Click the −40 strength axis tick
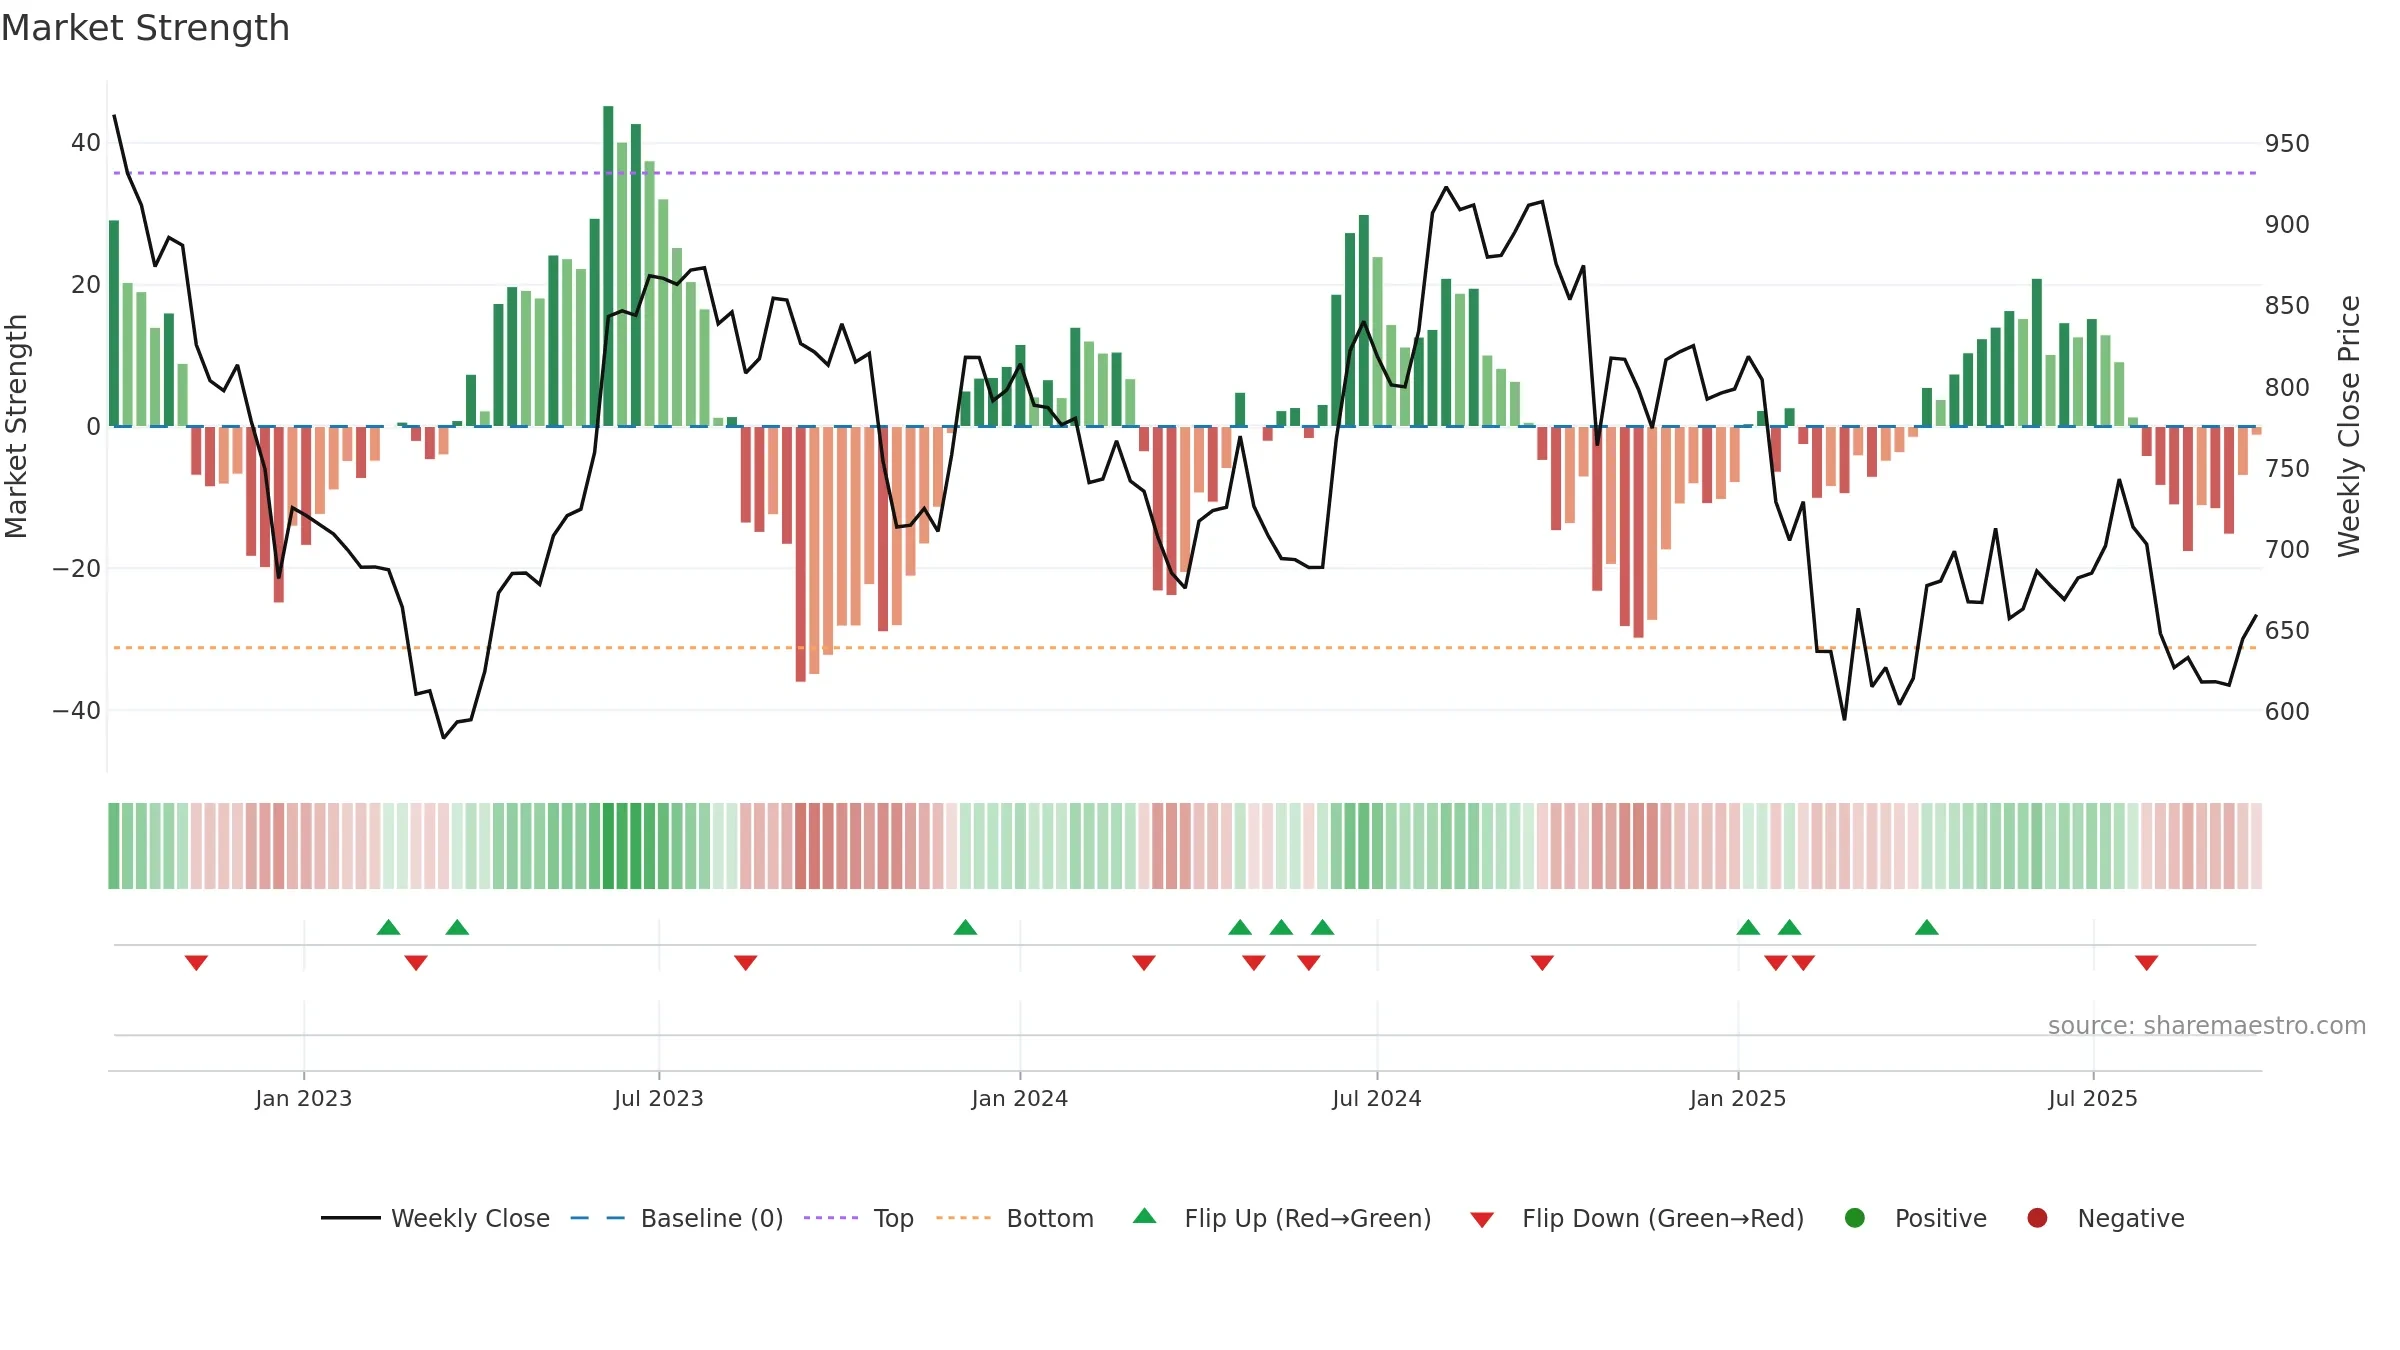The image size is (2400, 1350). pos(77,710)
